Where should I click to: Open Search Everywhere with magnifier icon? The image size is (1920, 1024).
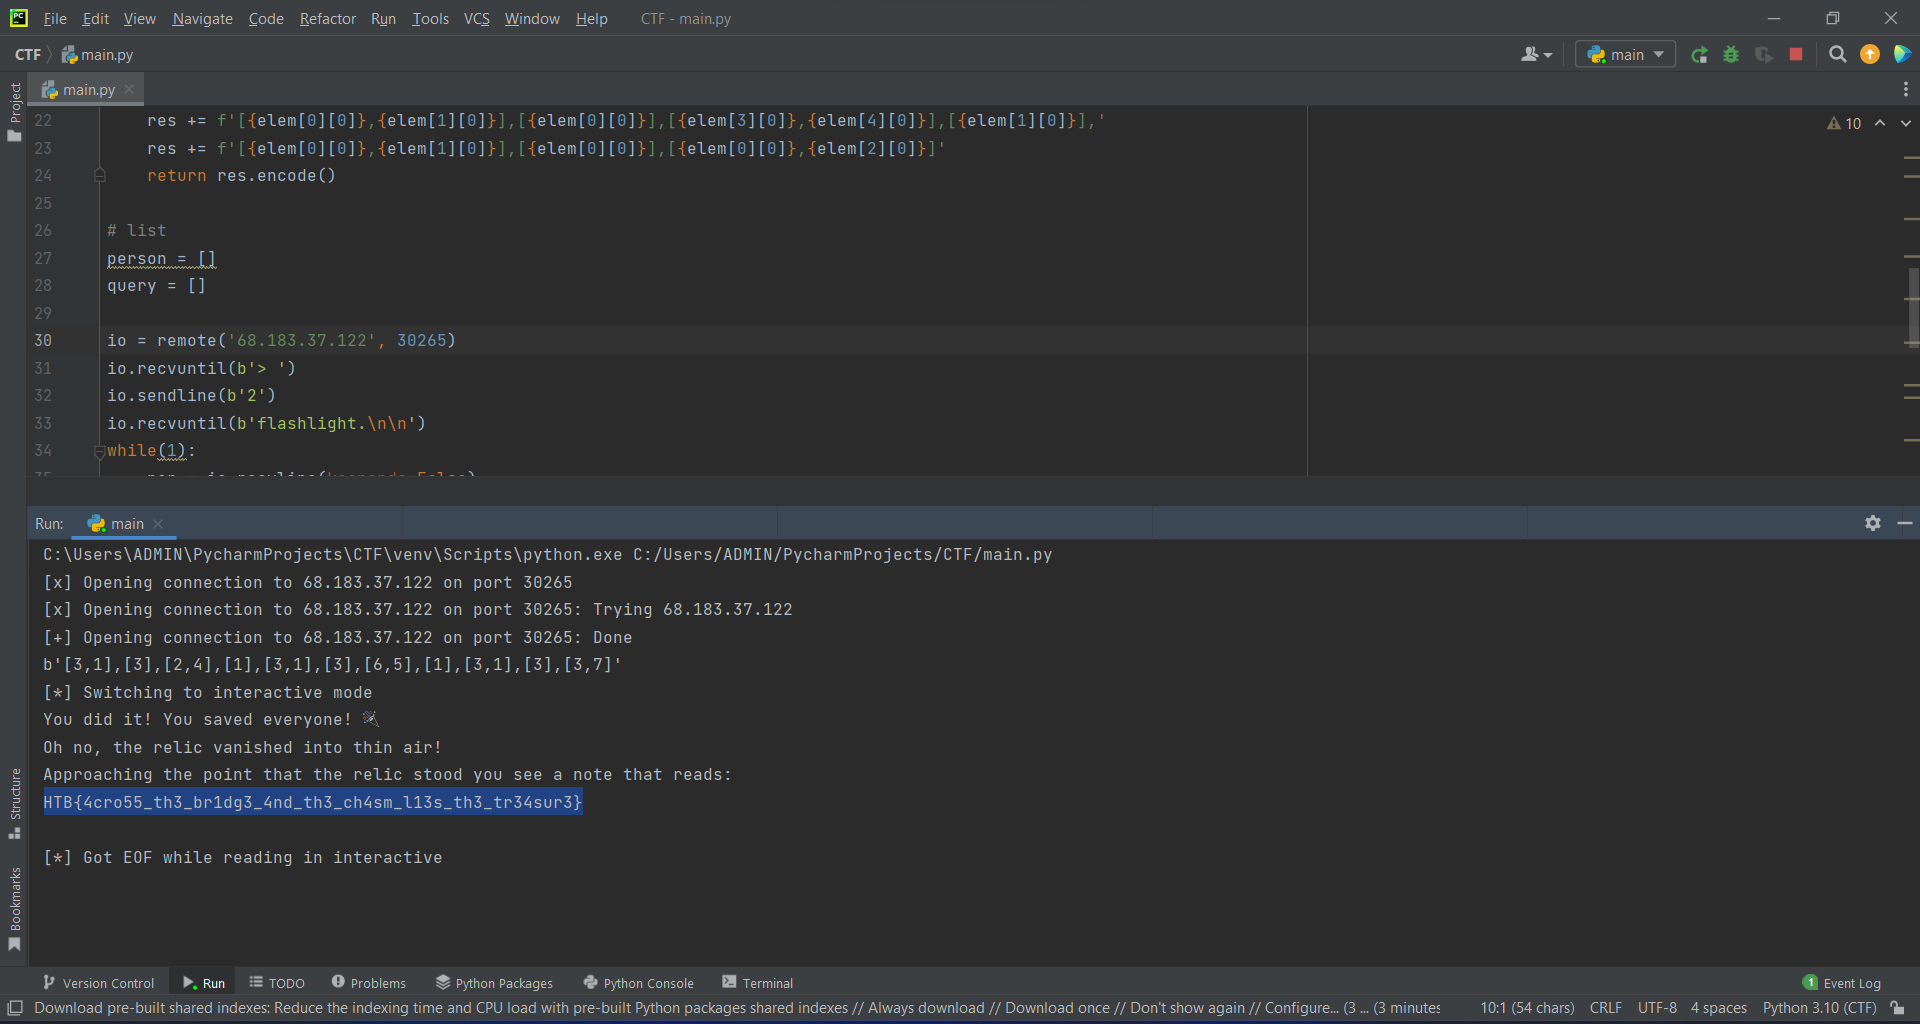(x=1837, y=54)
